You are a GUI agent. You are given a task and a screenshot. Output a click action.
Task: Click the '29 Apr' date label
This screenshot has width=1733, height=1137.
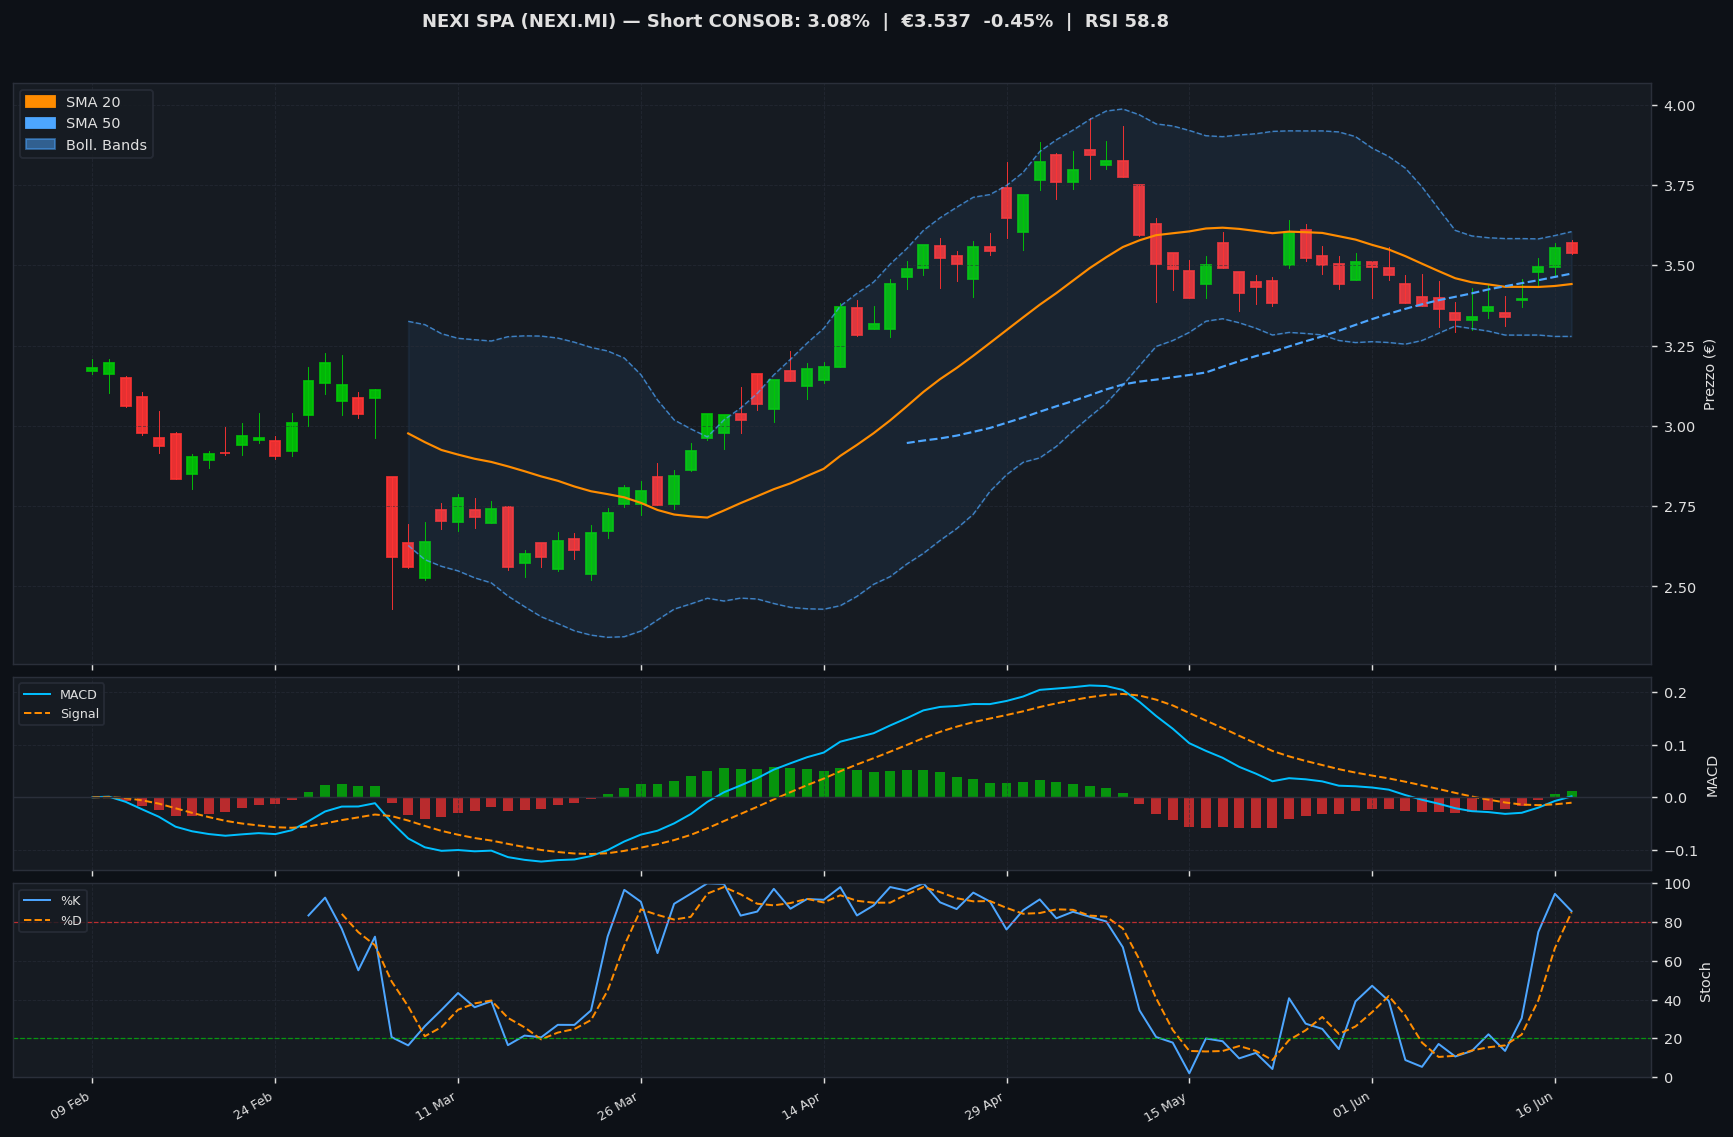coord(984,1107)
